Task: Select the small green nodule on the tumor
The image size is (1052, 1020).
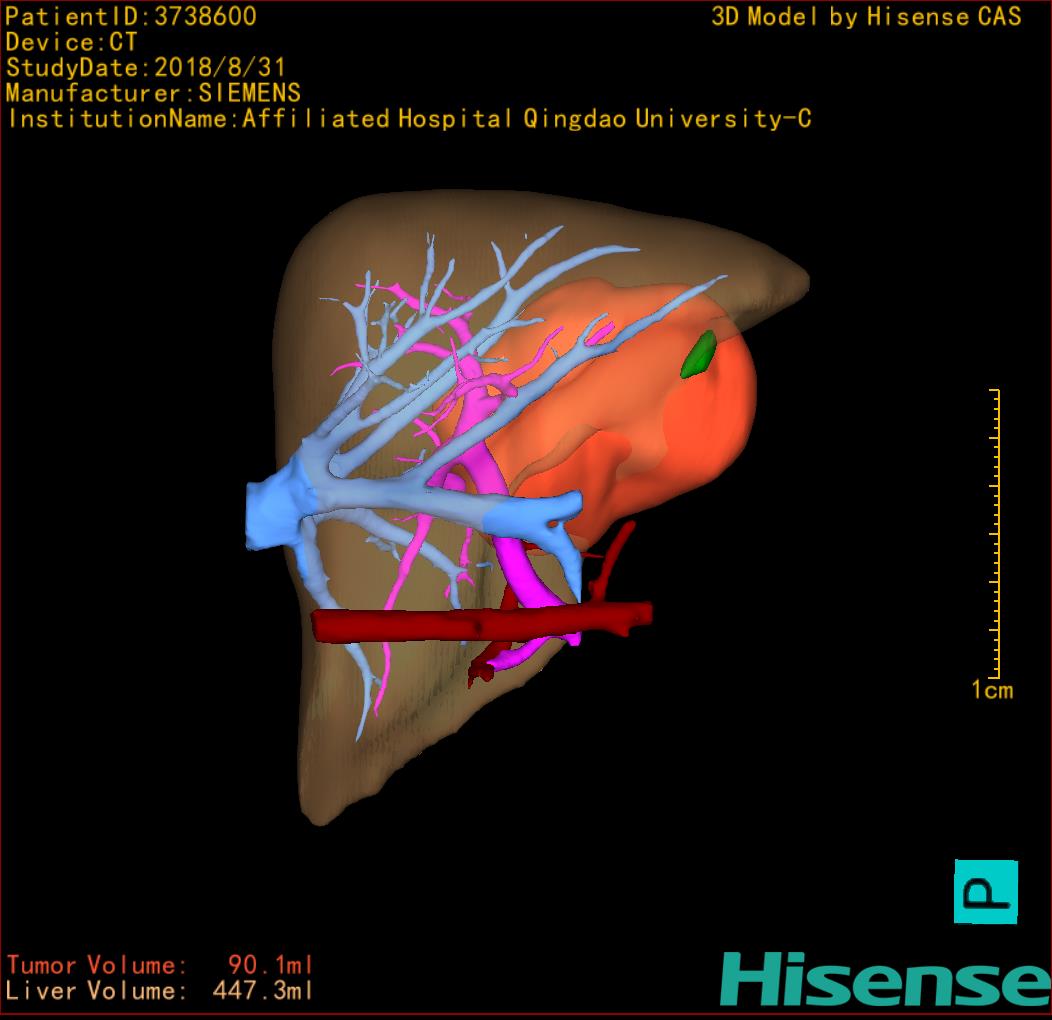Action: pyautogui.click(x=698, y=355)
